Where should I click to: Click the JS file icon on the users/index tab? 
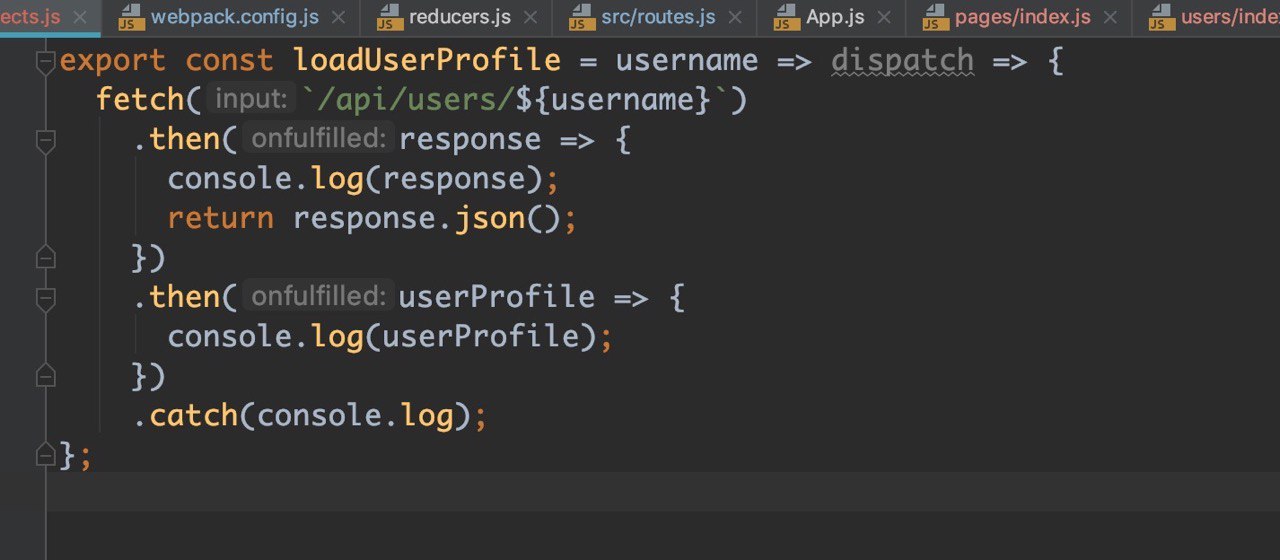[1161, 17]
